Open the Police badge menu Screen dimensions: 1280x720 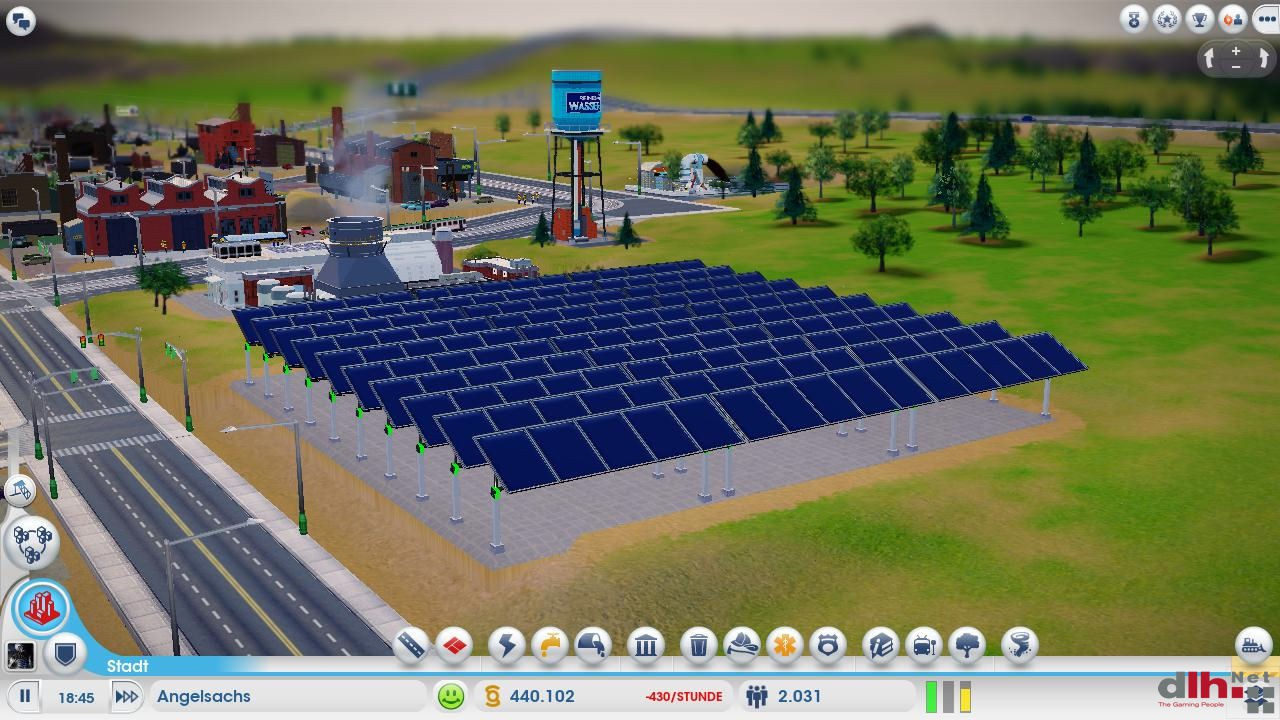(x=828, y=646)
